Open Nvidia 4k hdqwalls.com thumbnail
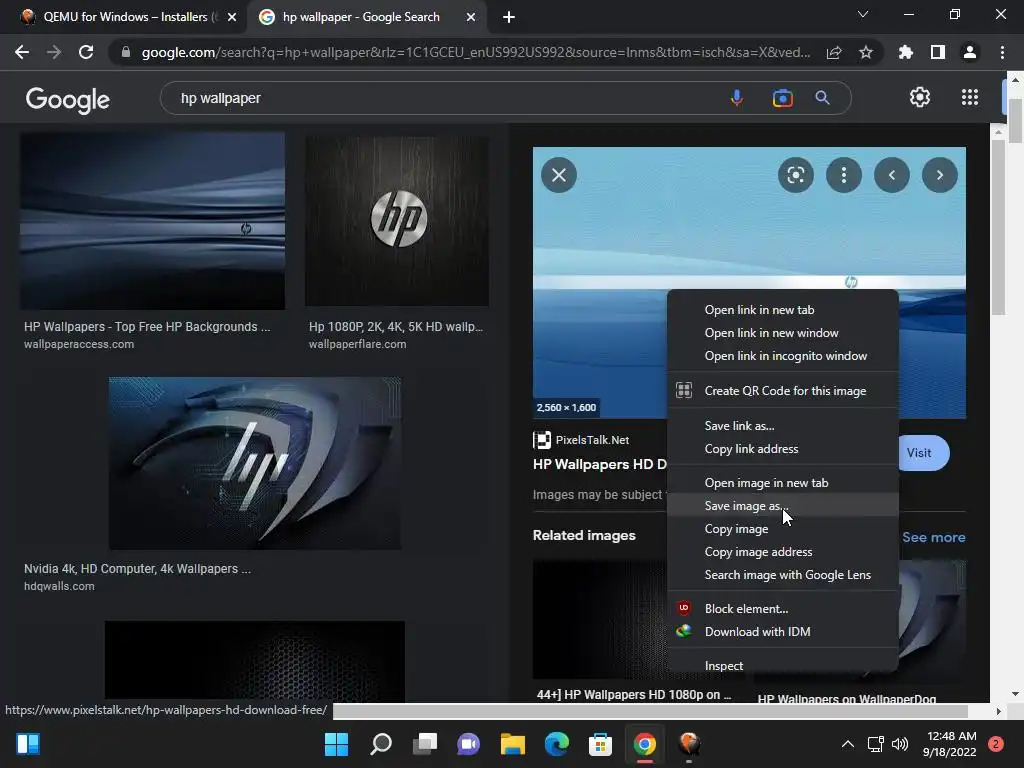The image size is (1024, 768). pos(255,463)
